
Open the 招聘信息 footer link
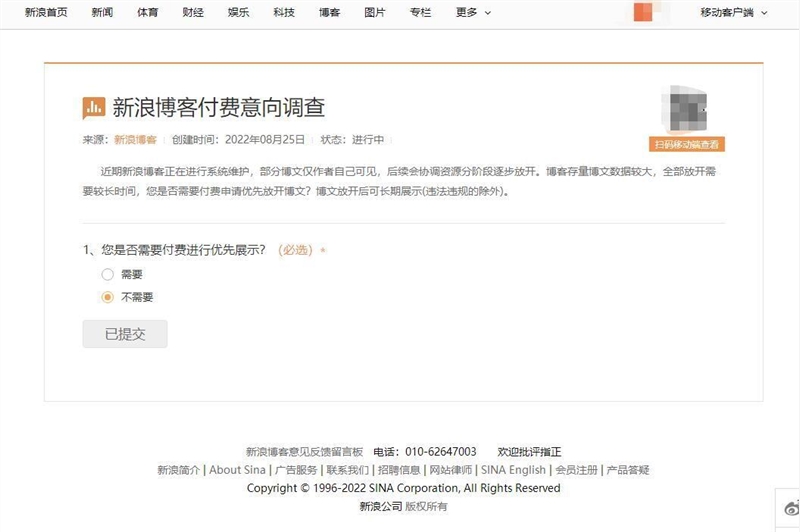pyautogui.click(x=399, y=470)
